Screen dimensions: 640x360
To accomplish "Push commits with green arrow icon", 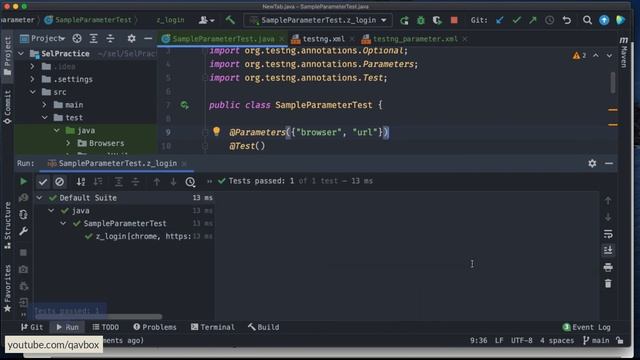I will [533, 20].
